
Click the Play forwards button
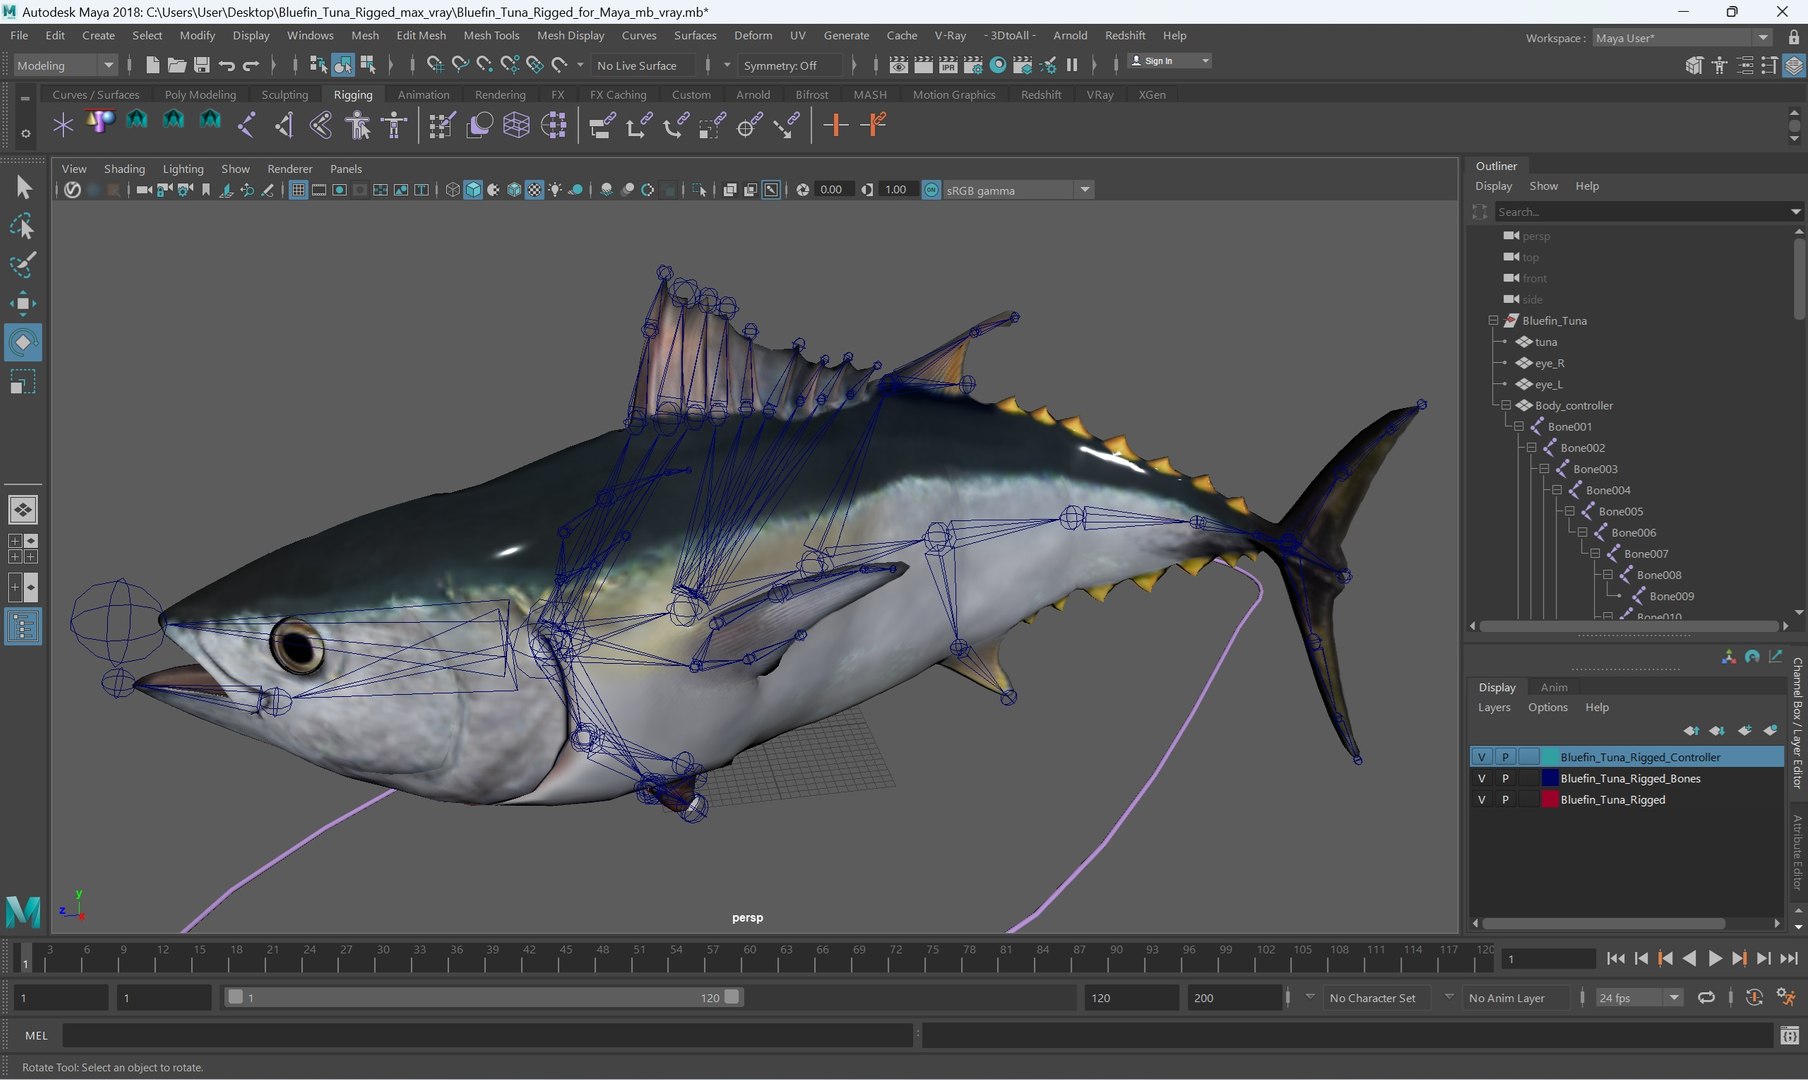[1714, 958]
